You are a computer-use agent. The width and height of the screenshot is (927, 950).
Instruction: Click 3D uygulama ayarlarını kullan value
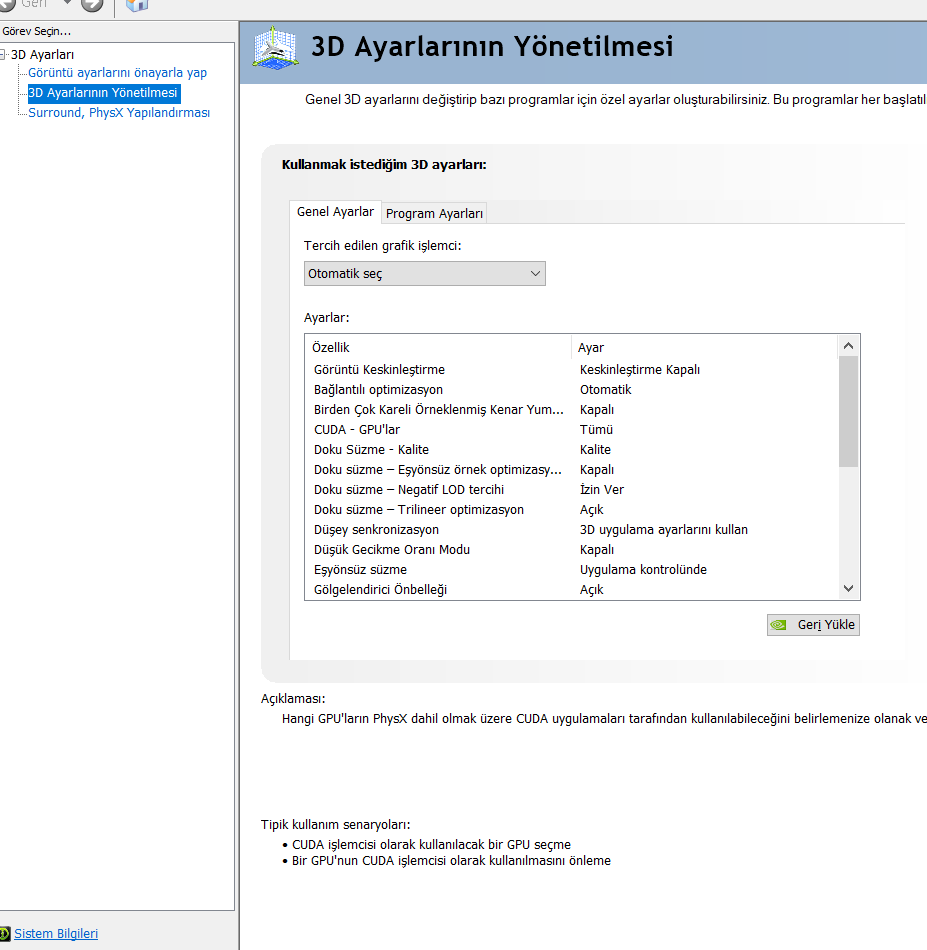663,530
